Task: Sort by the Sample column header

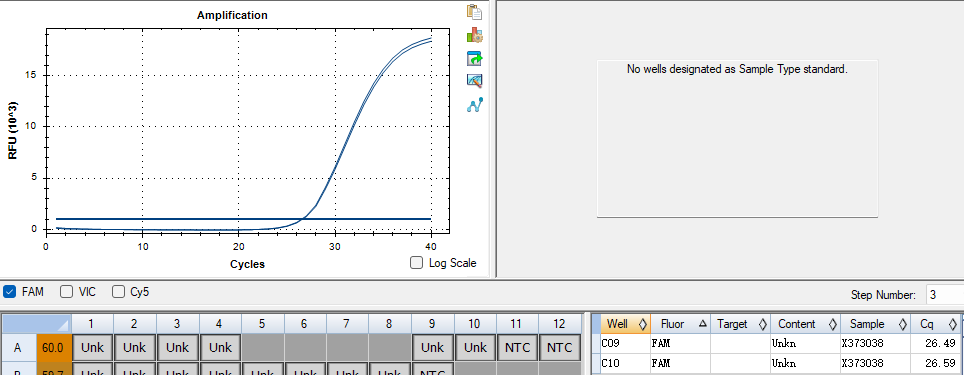Action: 875,324
